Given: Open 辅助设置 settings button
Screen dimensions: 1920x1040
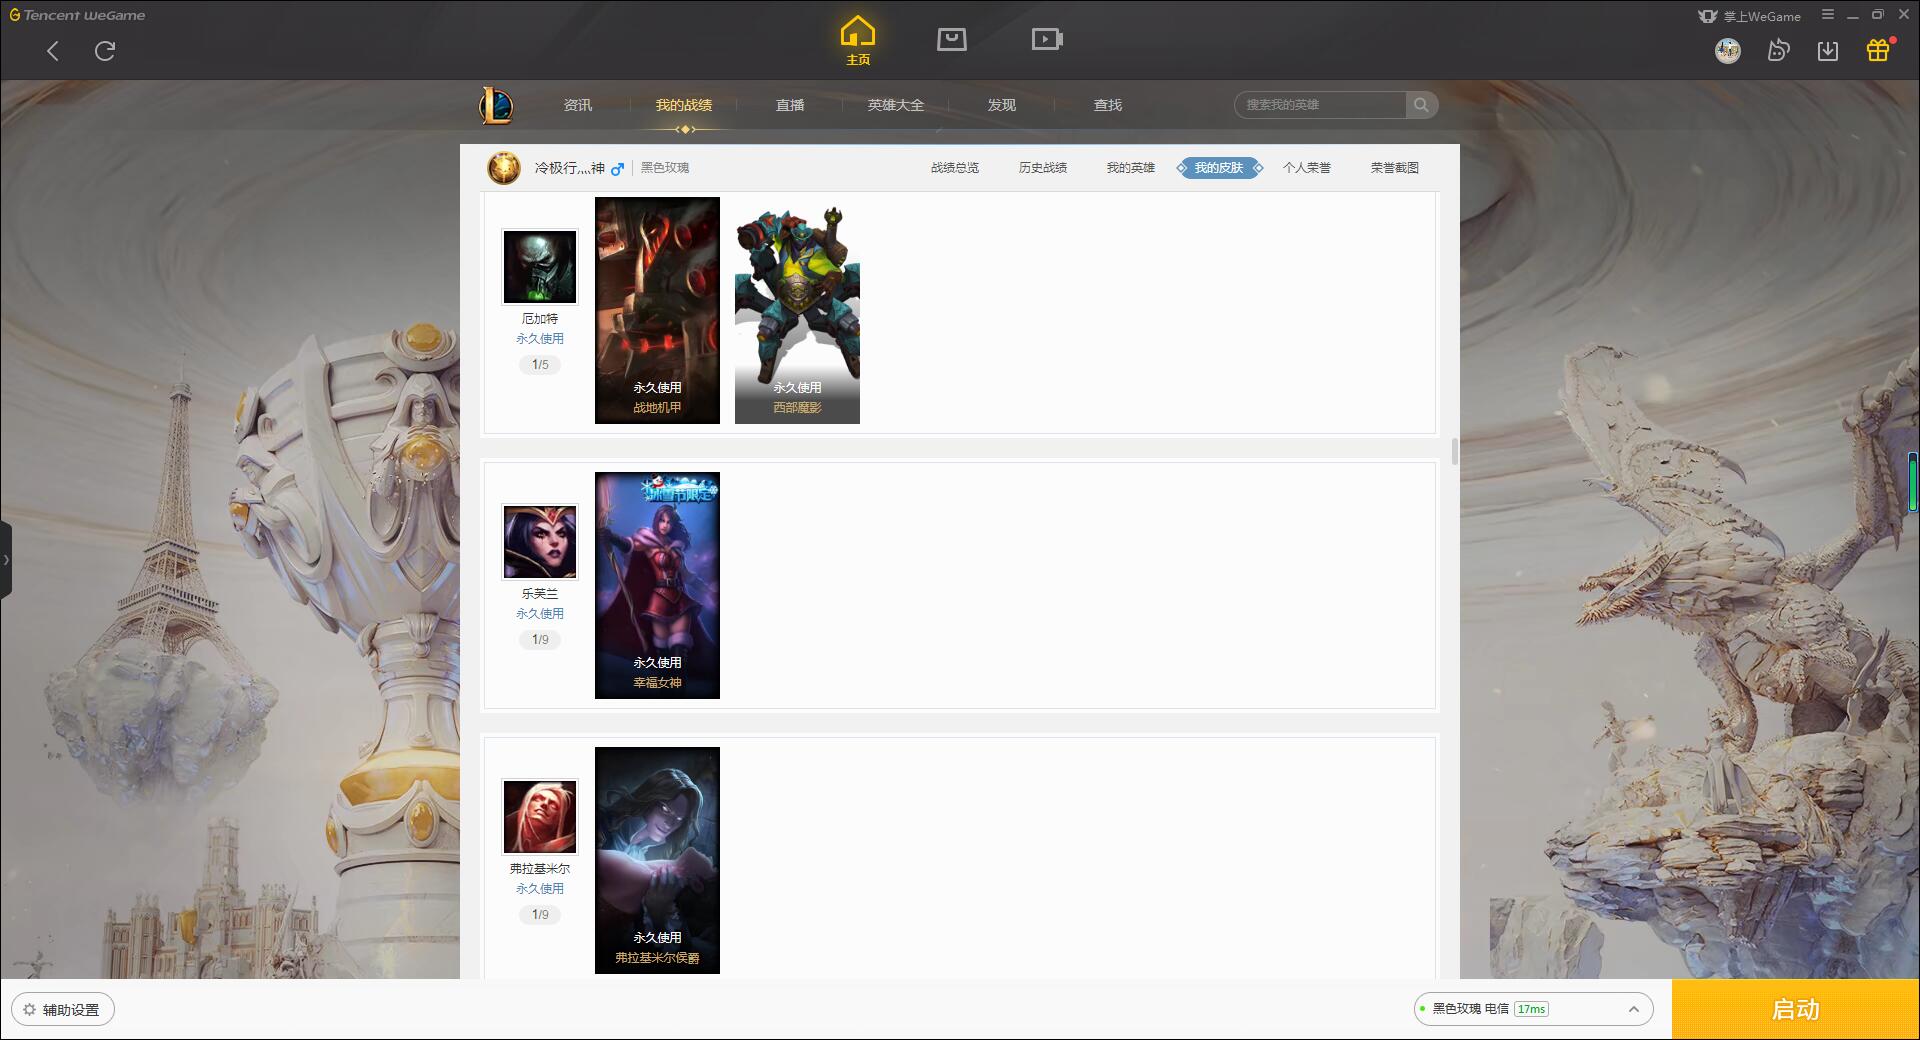Looking at the screenshot, I should [62, 1010].
